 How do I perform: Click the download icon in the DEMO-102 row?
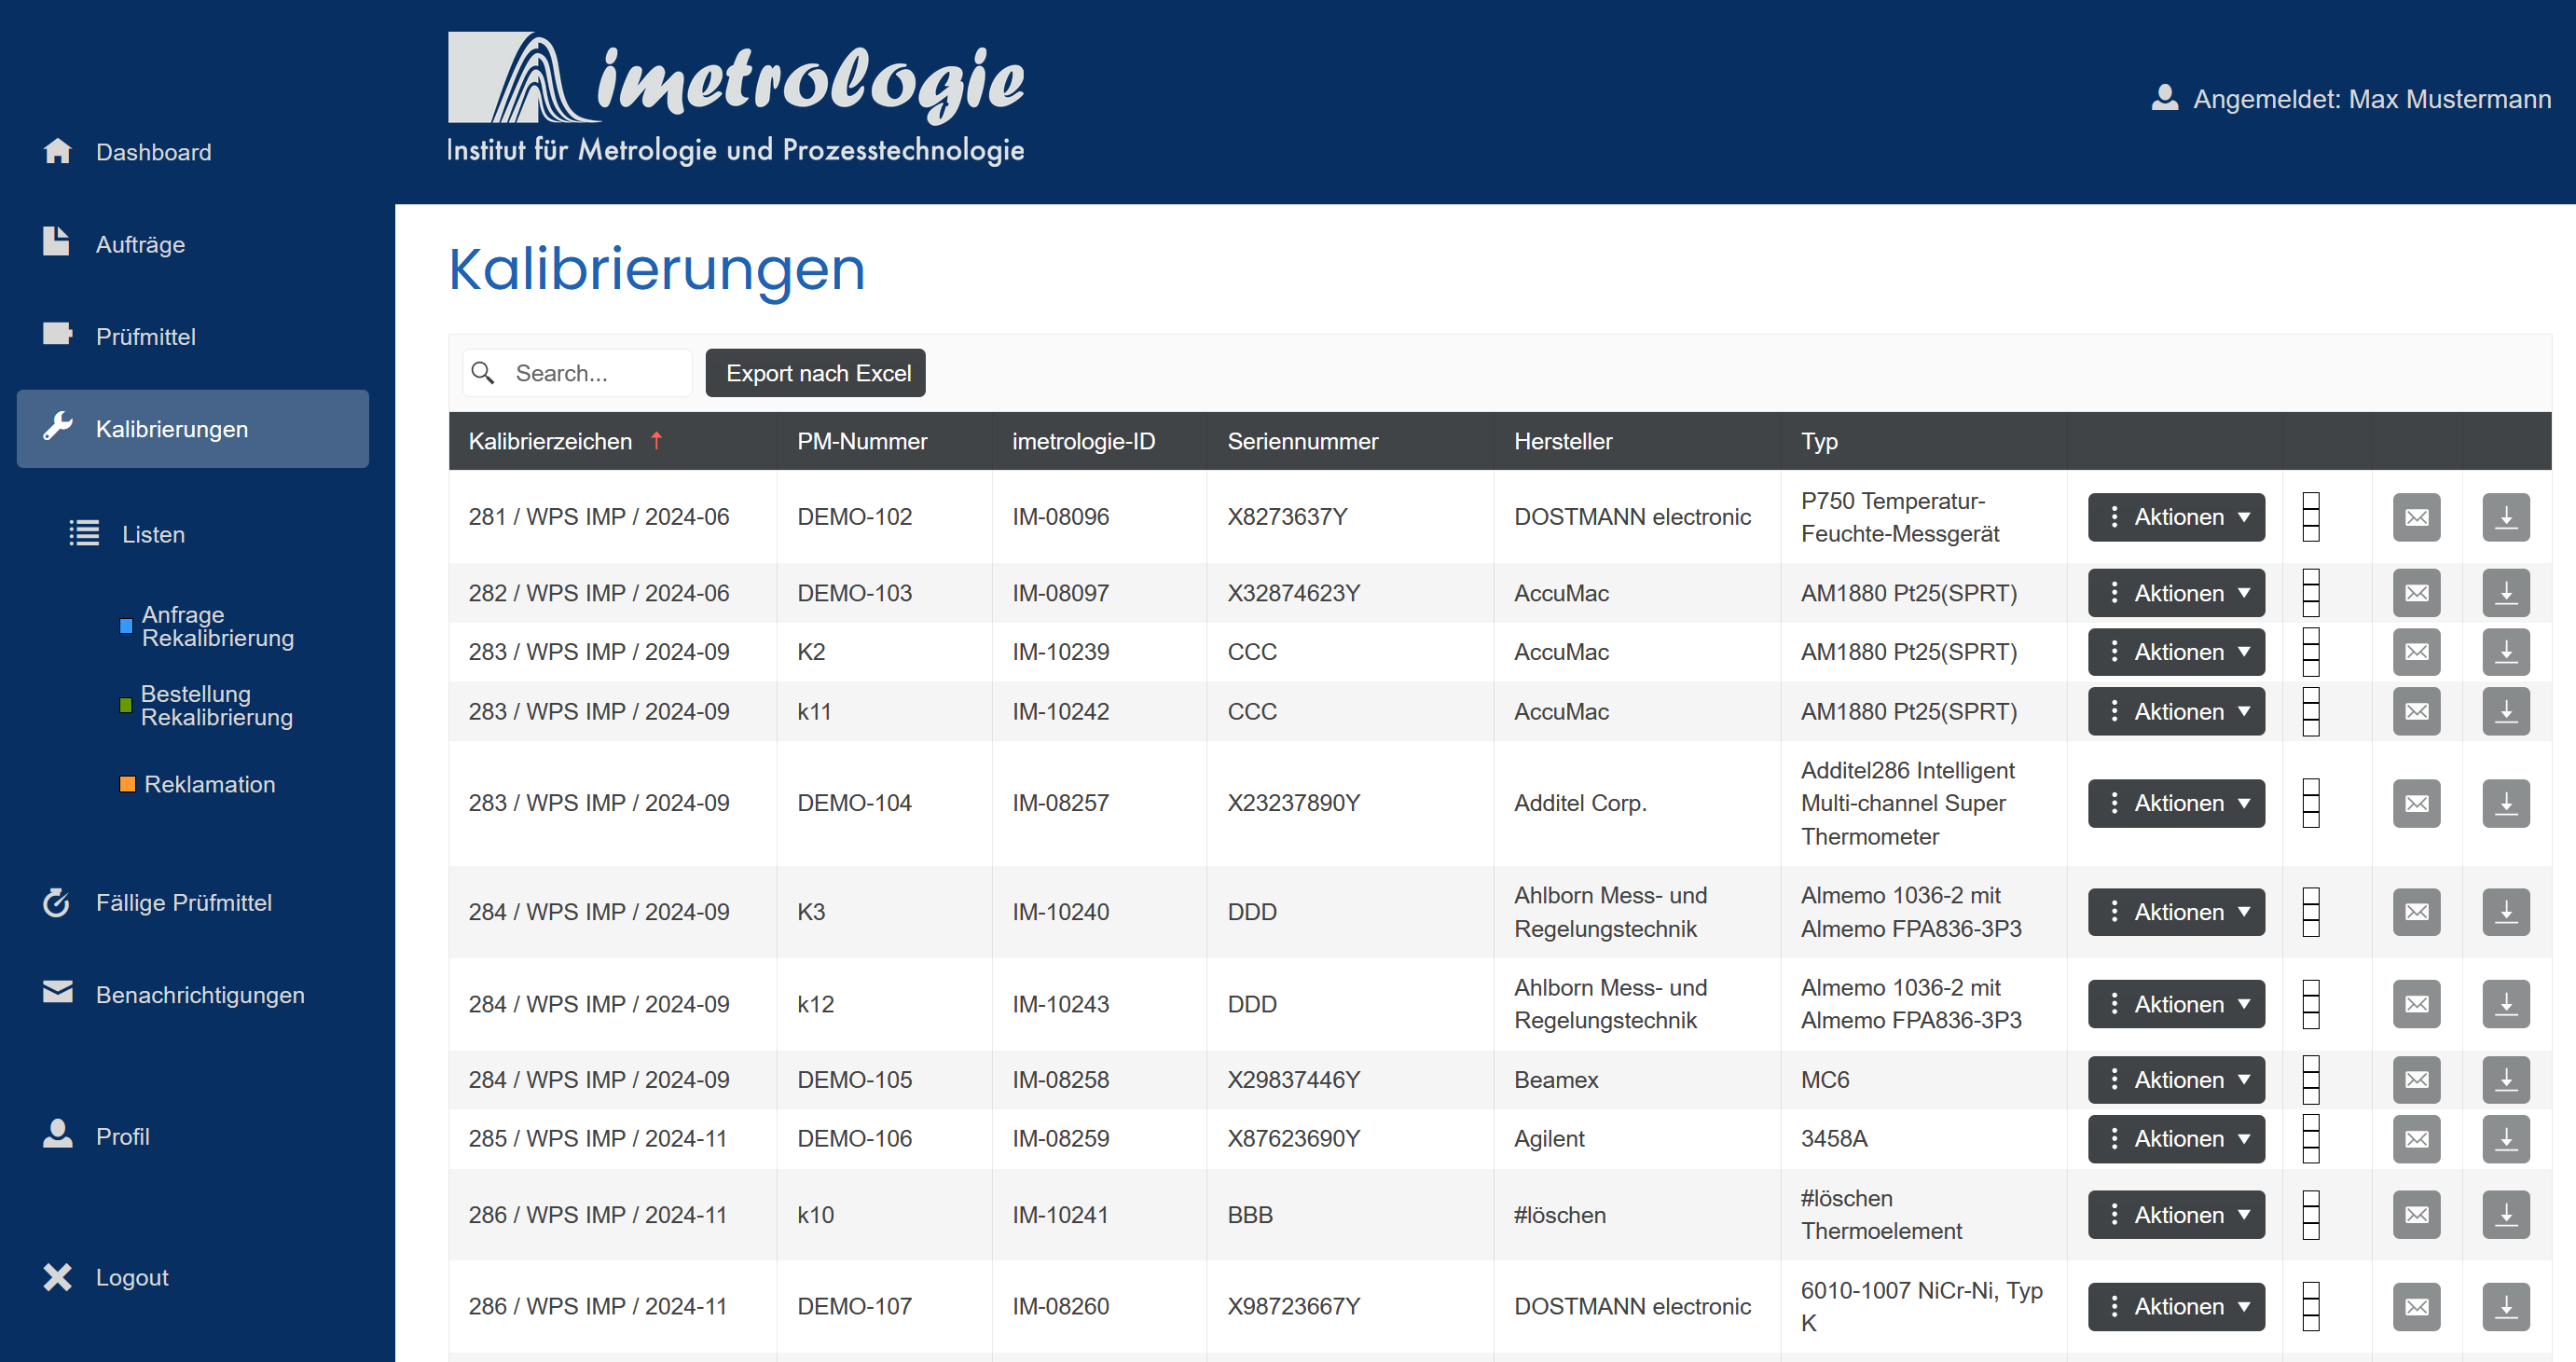point(2506,517)
